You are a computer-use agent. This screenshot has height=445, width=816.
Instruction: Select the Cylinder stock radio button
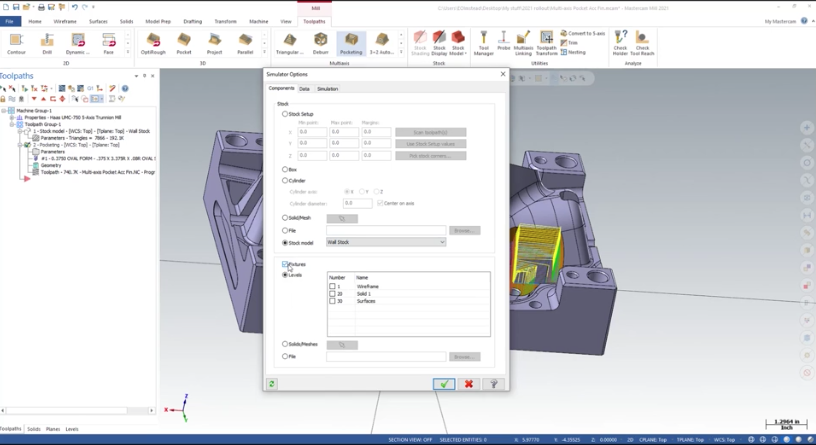pos(285,181)
